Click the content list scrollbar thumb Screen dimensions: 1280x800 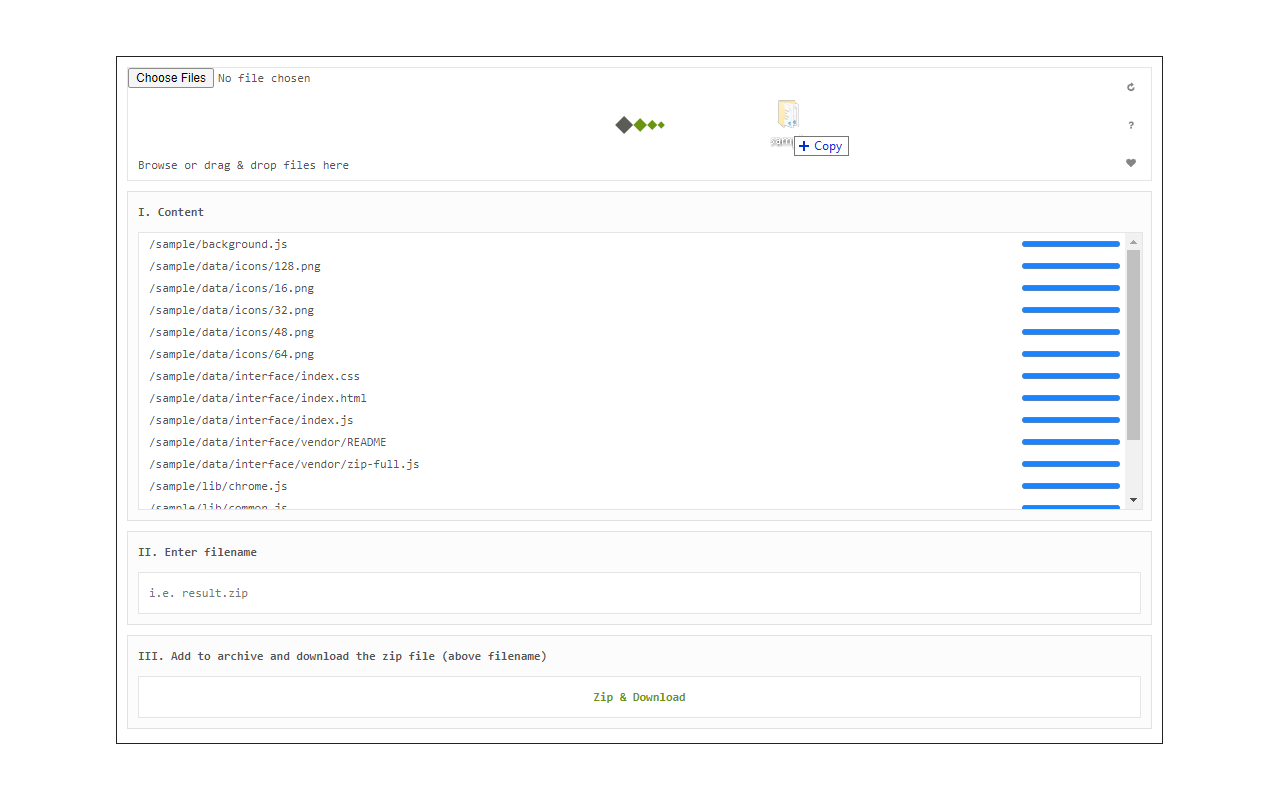1133,345
